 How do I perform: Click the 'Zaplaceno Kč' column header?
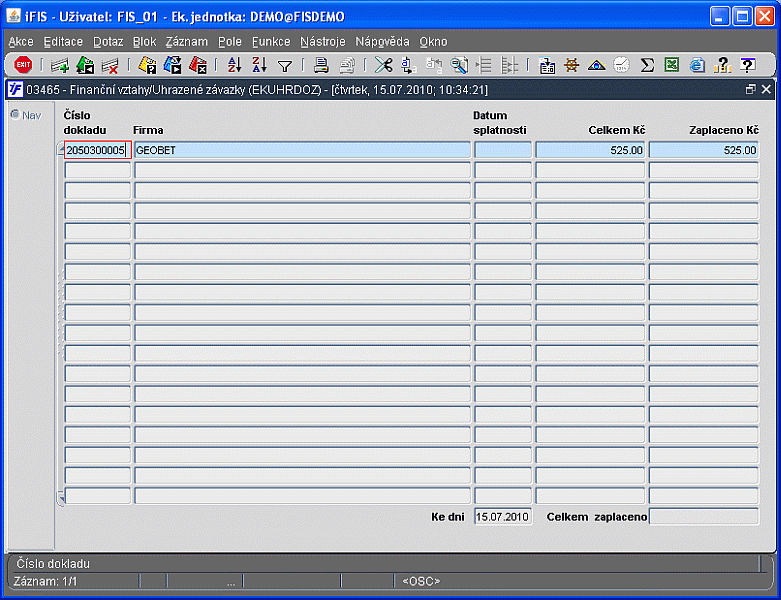coord(724,130)
